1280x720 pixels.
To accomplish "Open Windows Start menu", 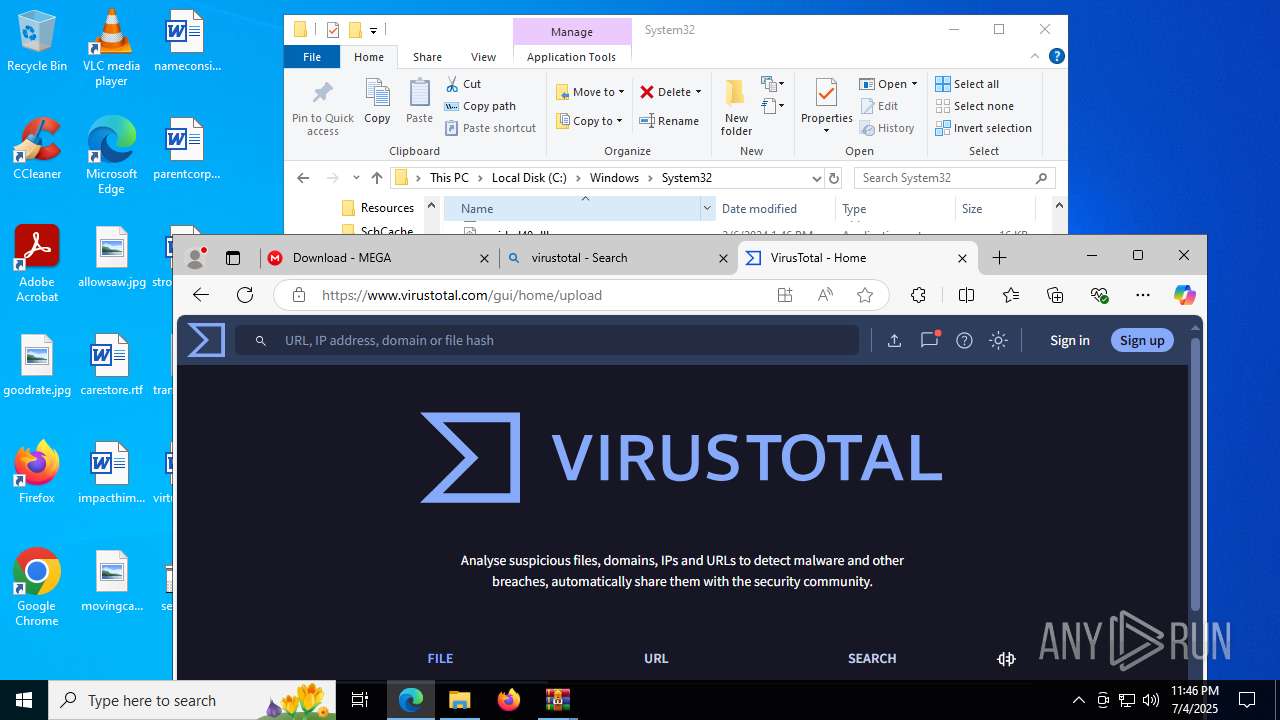I will (x=24, y=700).
